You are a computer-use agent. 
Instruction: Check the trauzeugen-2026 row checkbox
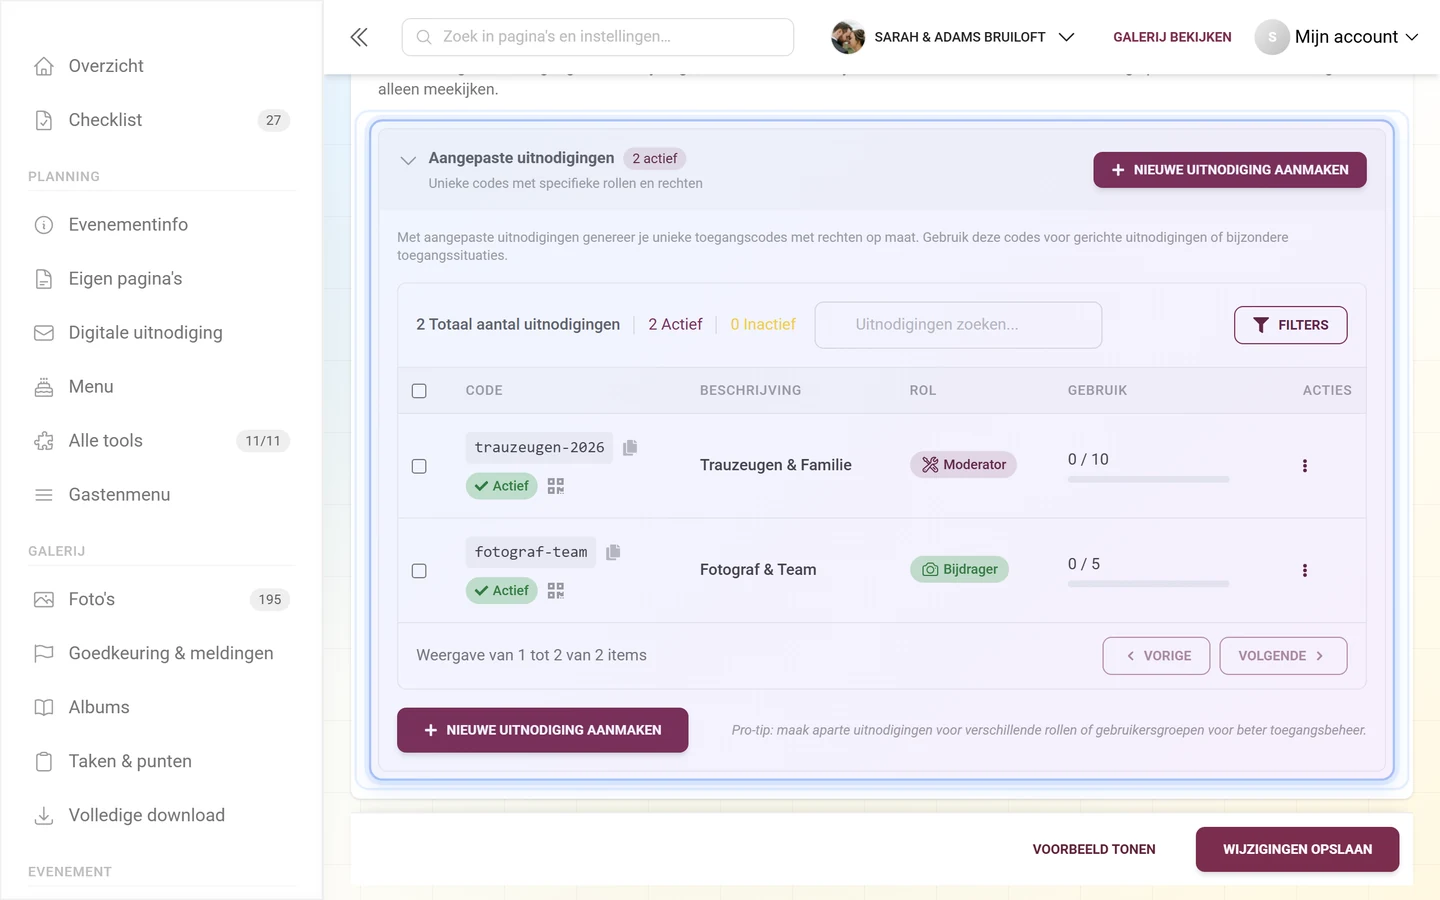point(419,466)
